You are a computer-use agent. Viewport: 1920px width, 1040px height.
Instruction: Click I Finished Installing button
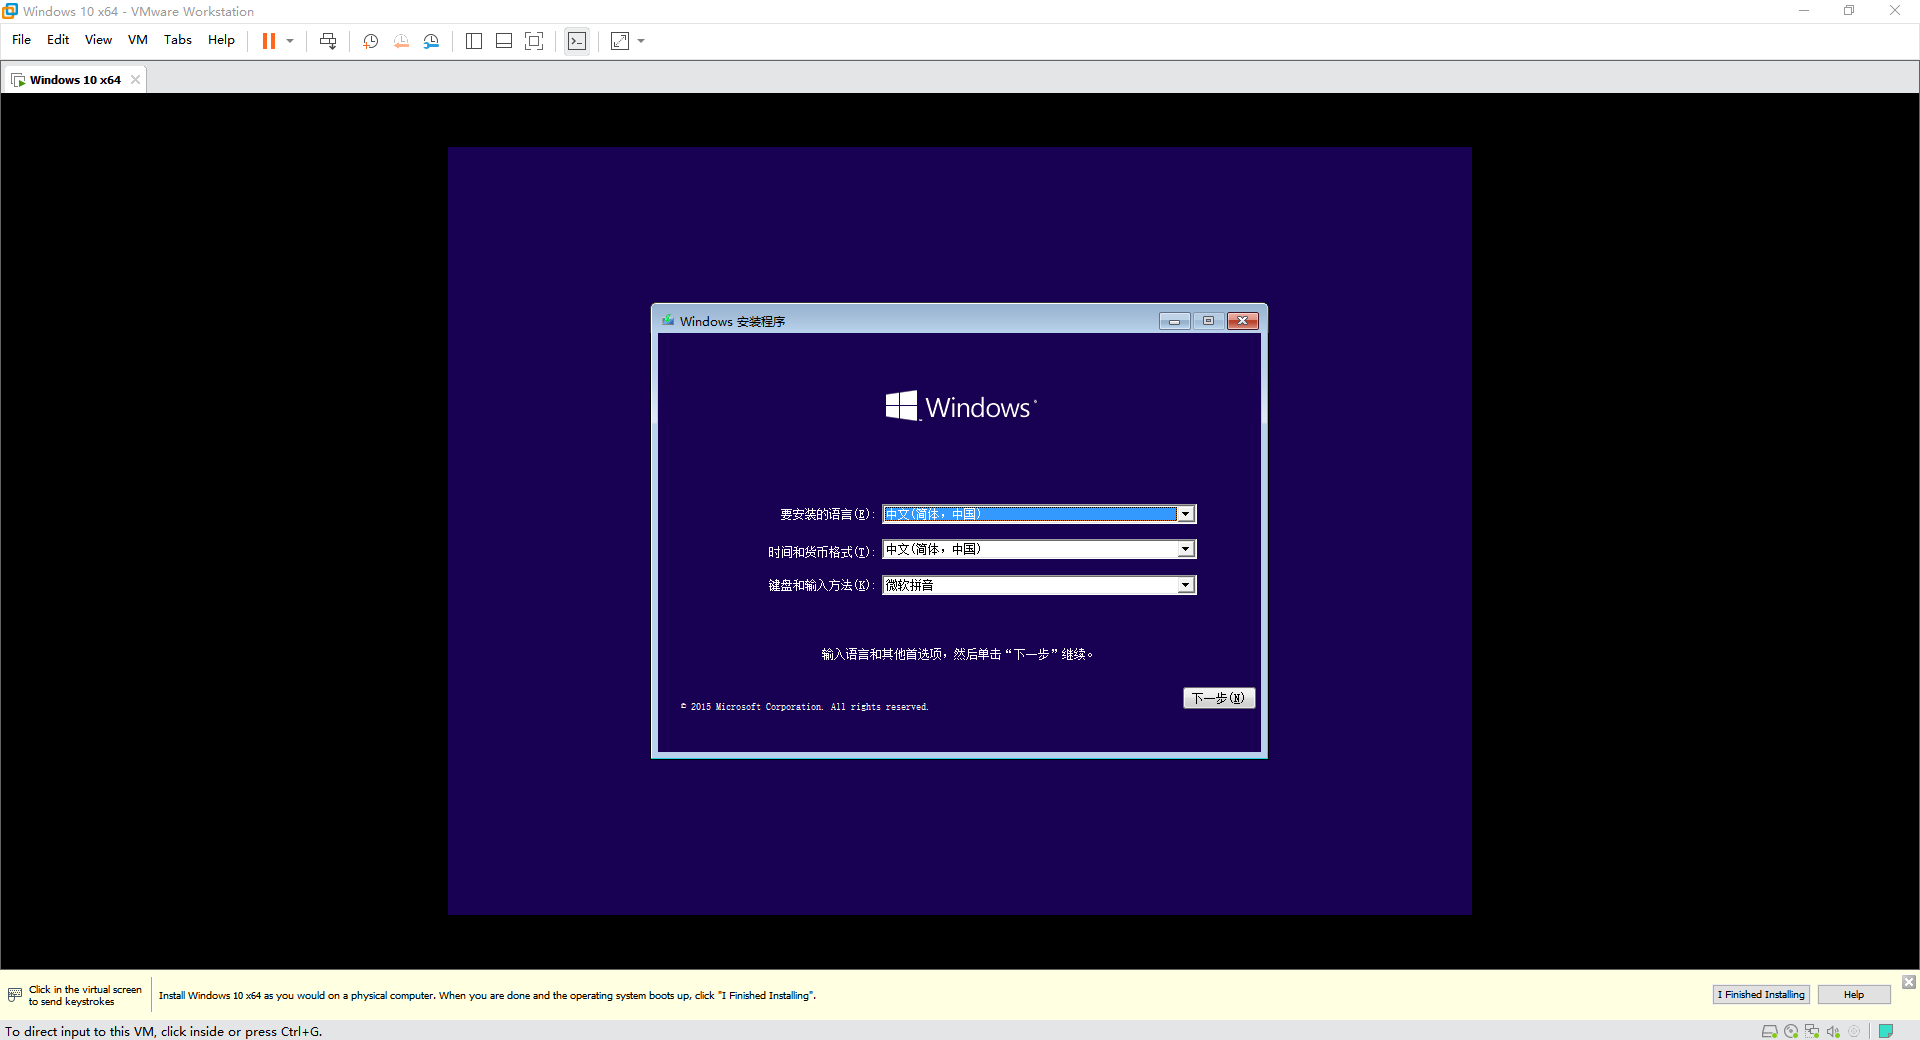coord(1761,995)
